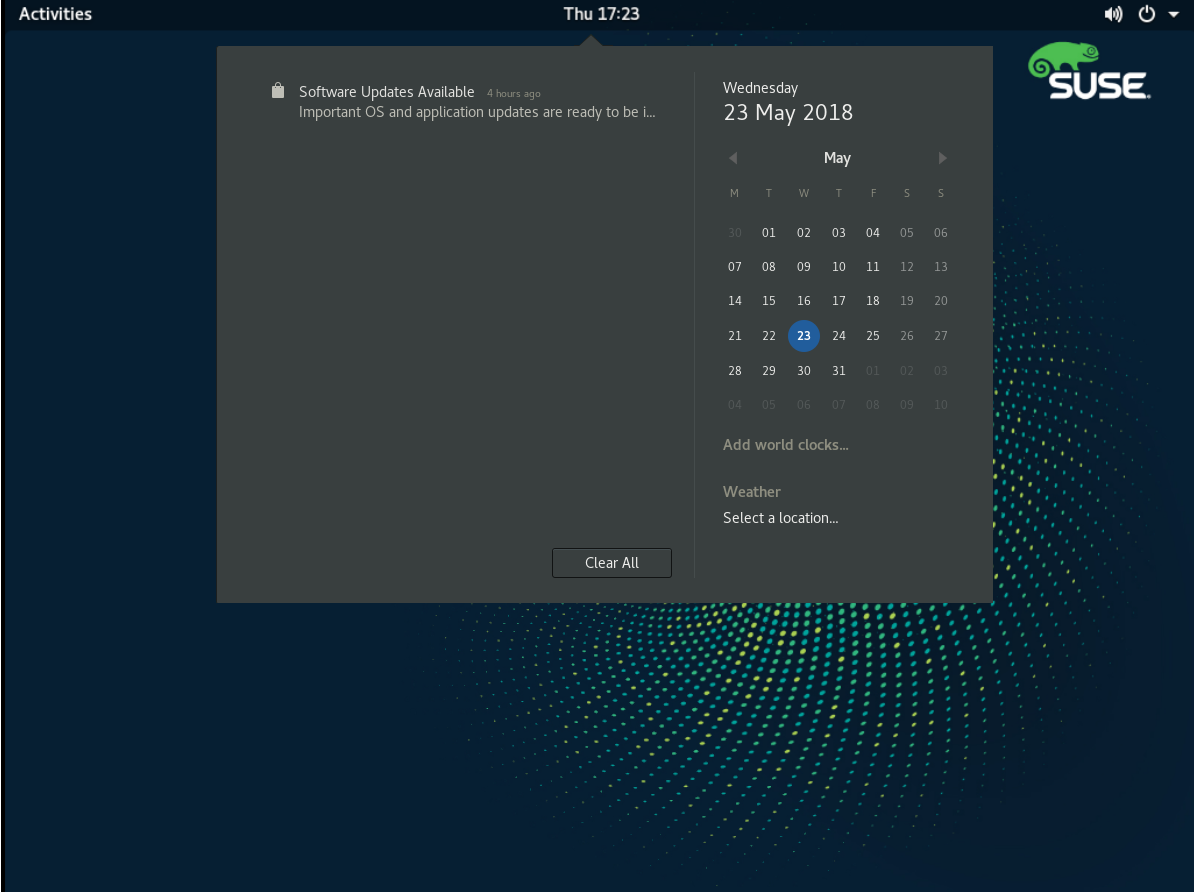The height and width of the screenshot is (892, 1194).
Task: Choose Select a location for weather
Action: 780,518
